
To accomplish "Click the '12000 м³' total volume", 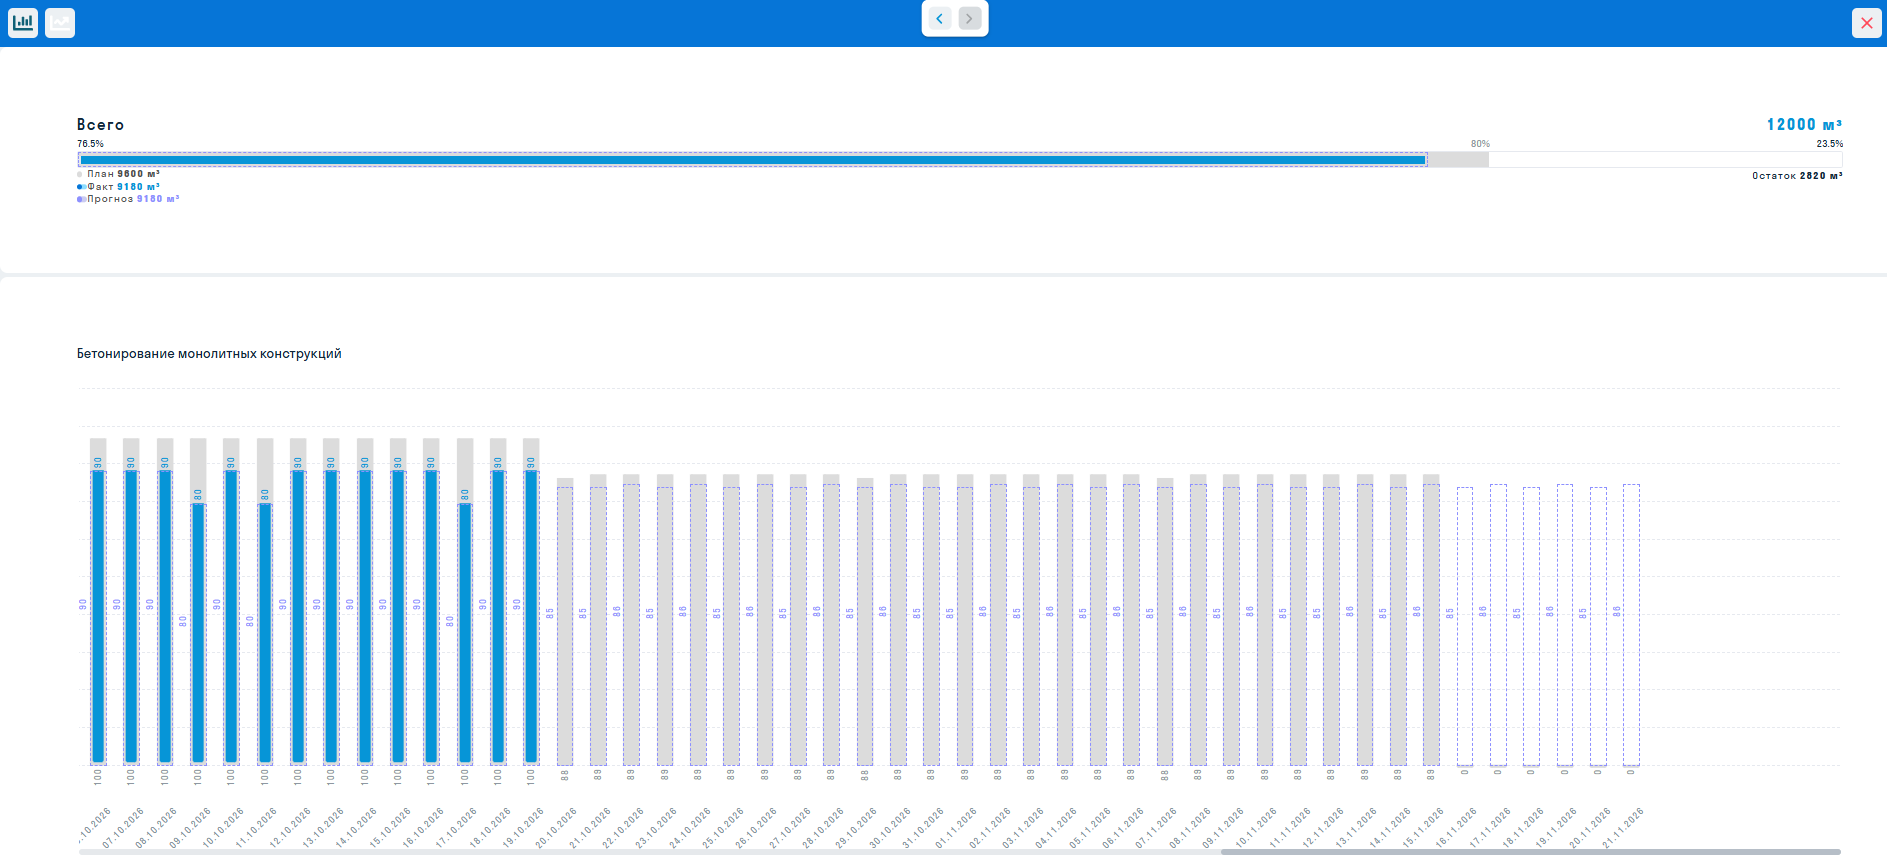I will [1804, 125].
